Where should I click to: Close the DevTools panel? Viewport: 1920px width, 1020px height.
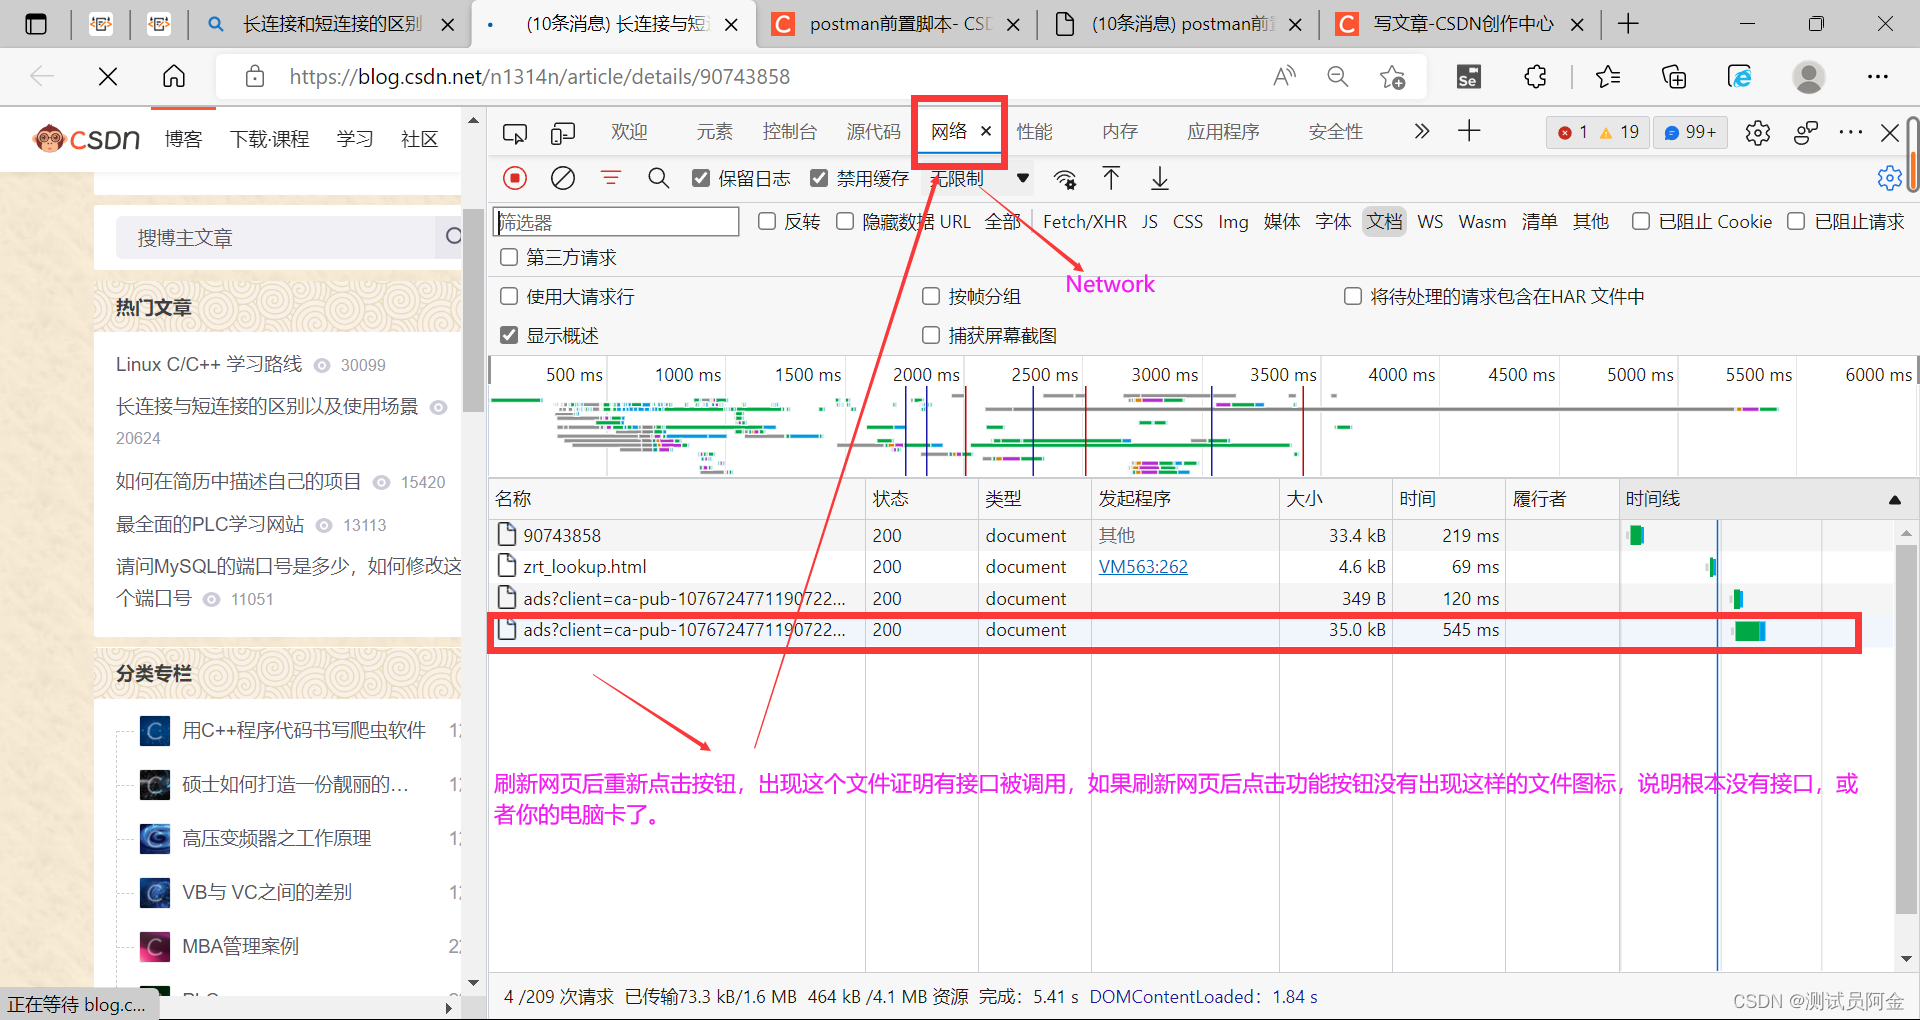click(x=1889, y=132)
